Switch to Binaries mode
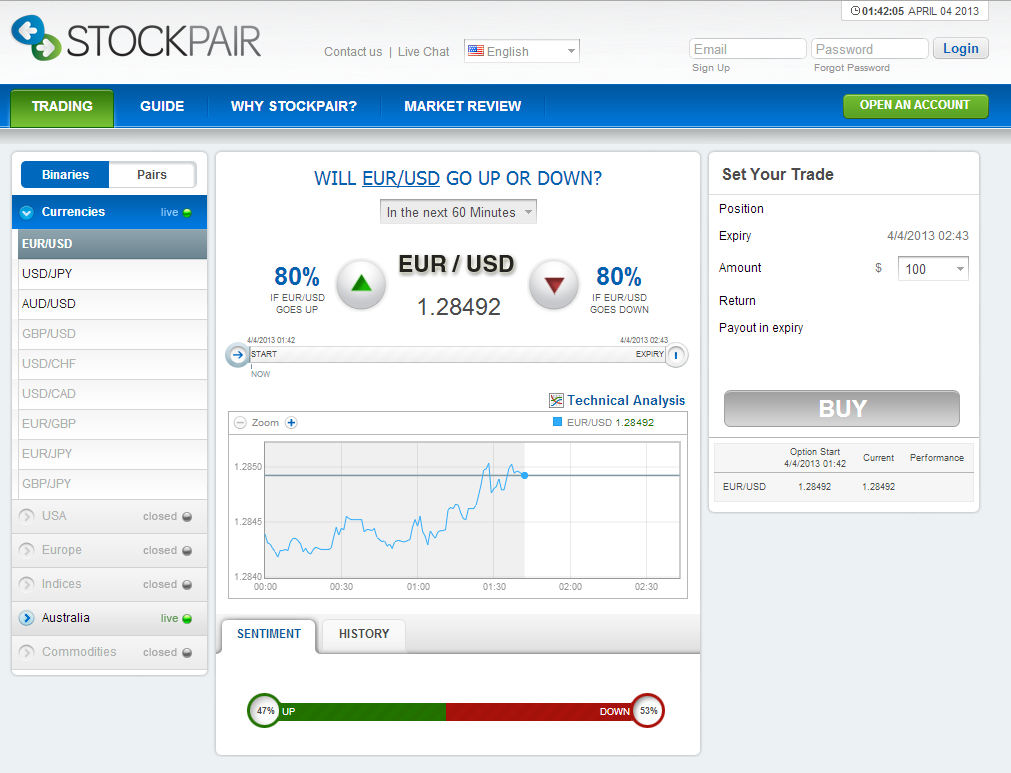 pos(65,175)
